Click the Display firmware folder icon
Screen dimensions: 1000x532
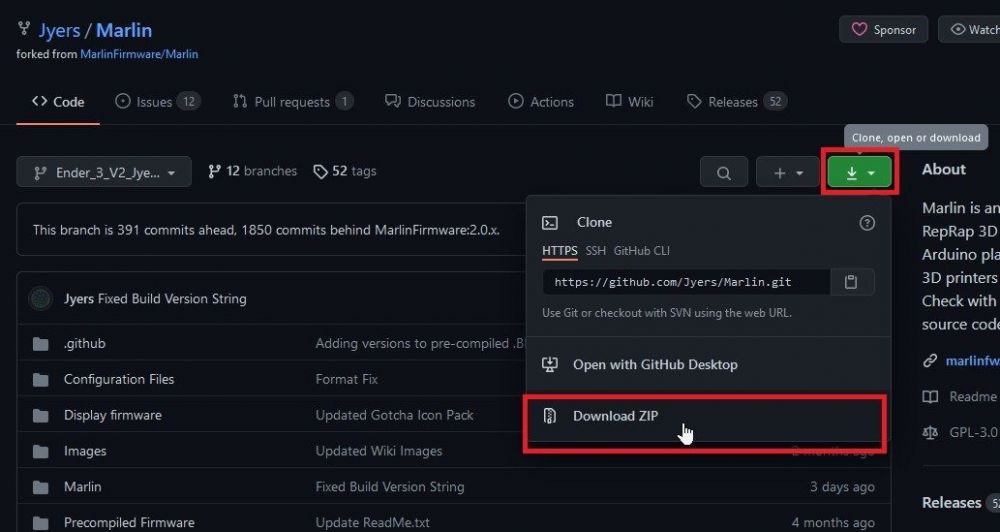point(41,416)
